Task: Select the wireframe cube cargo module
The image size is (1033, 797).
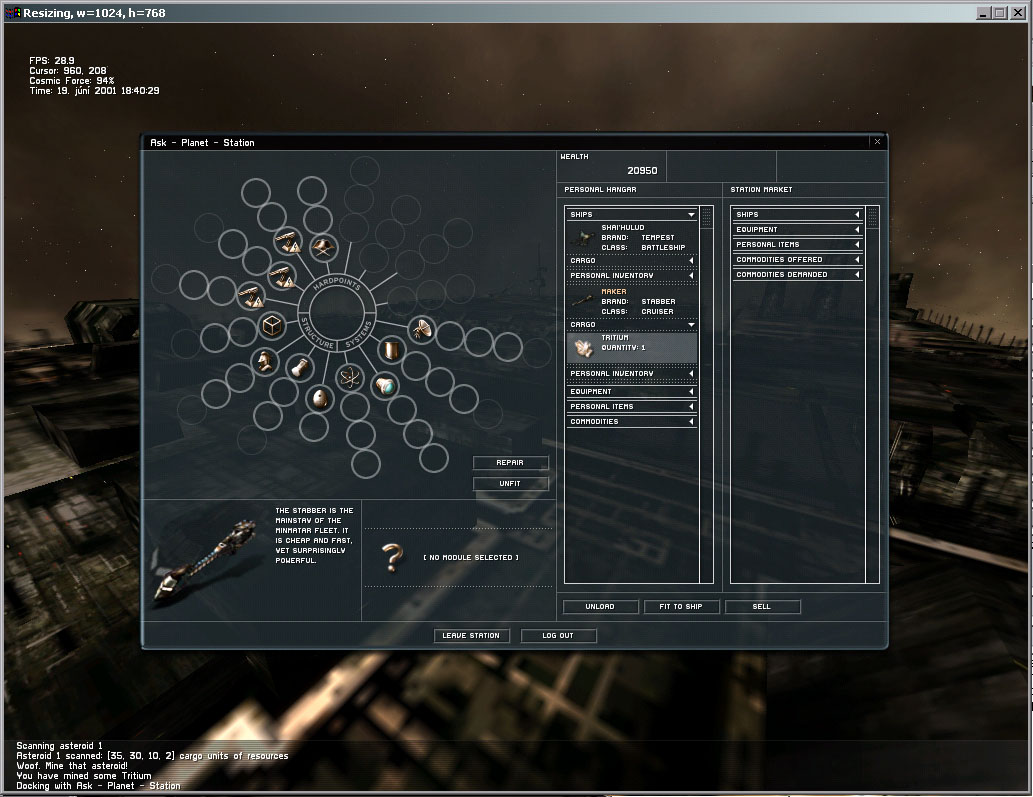Action: pos(272,325)
